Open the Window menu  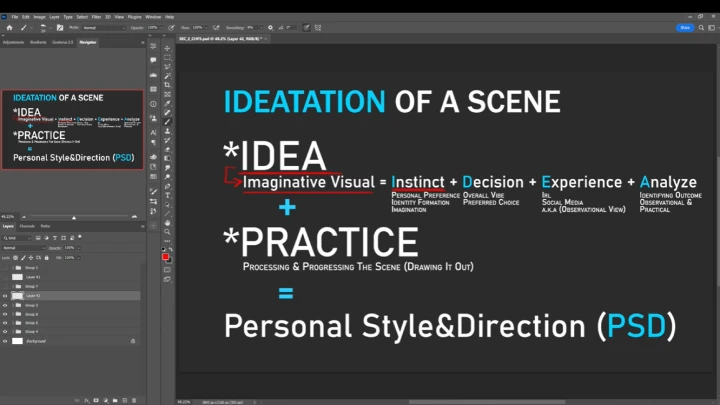point(153,17)
